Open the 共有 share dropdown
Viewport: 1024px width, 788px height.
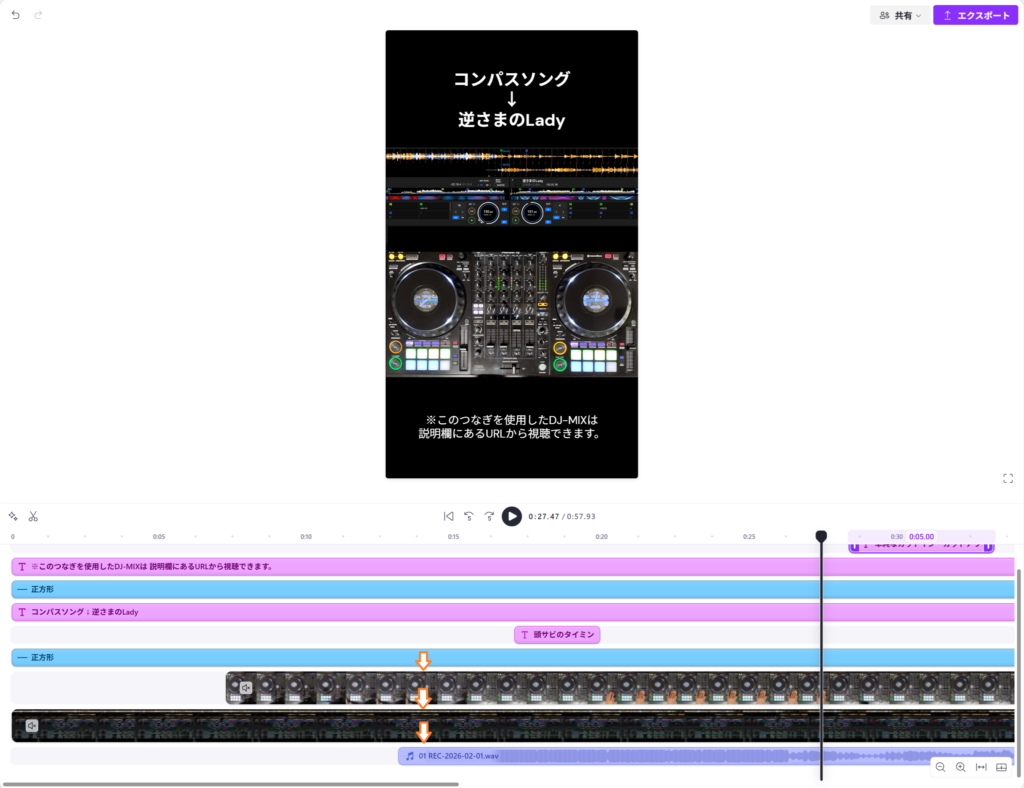[x=899, y=16]
